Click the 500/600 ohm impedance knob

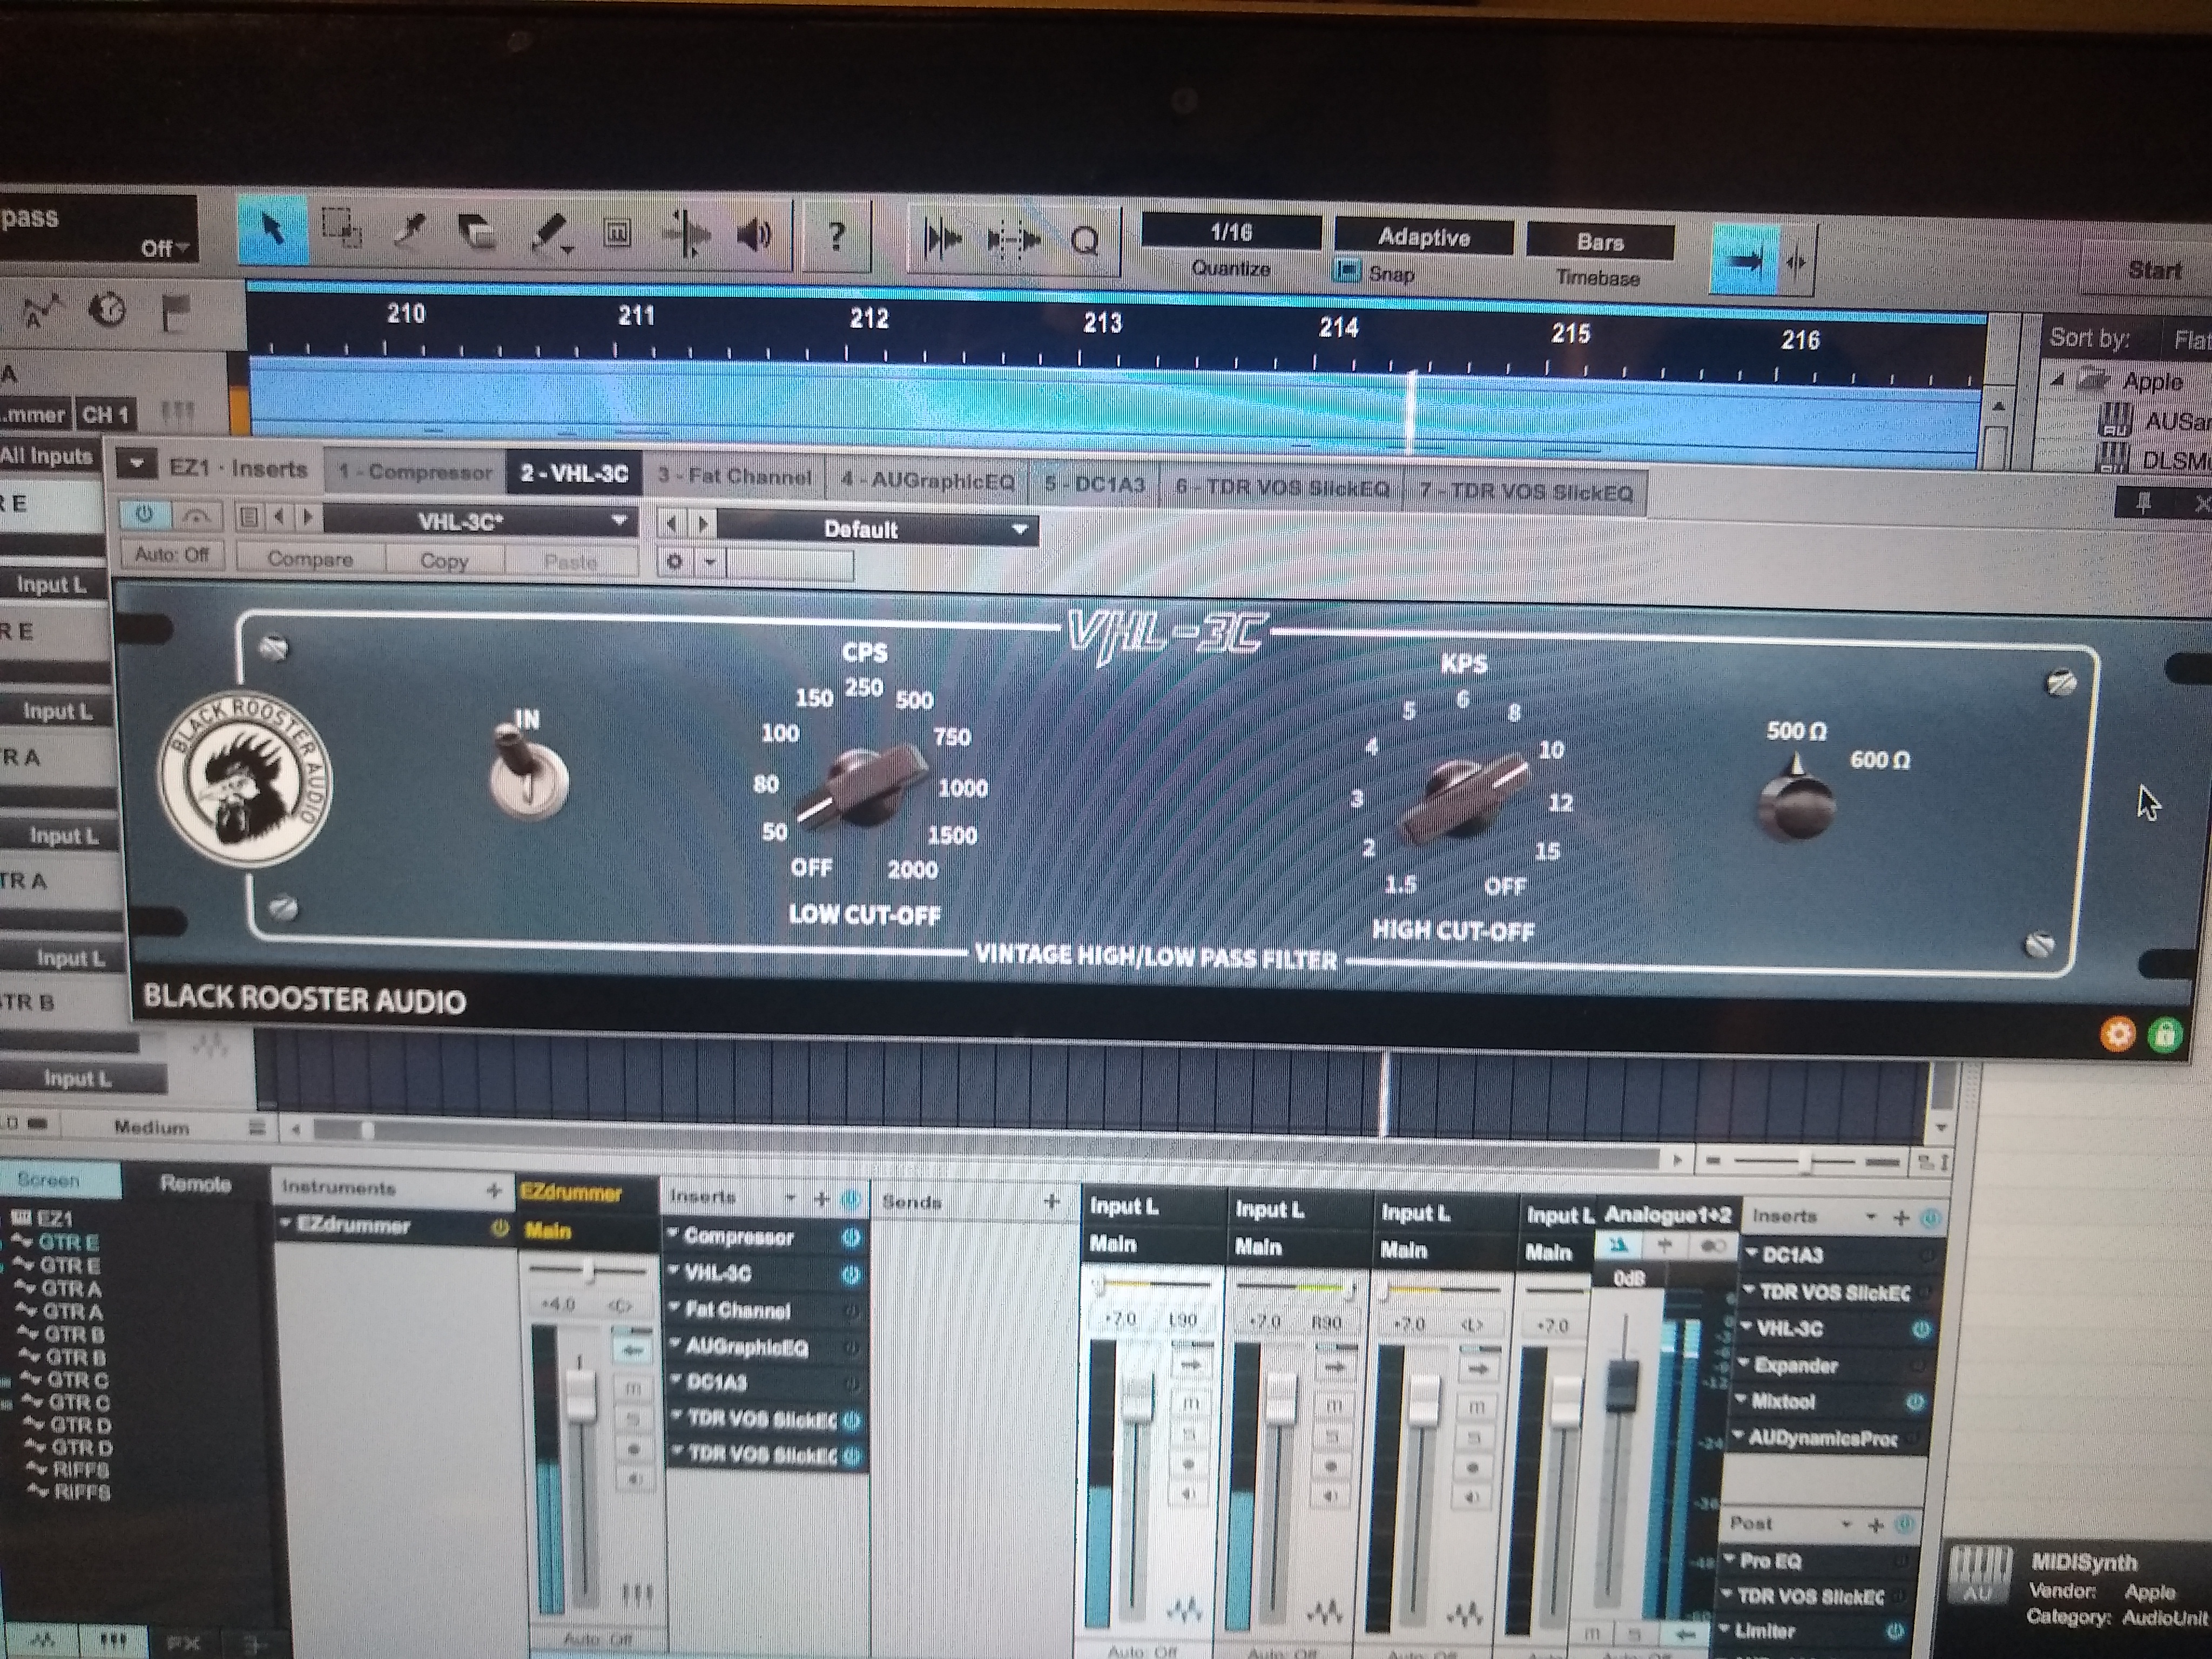[x=1796, y=799]
